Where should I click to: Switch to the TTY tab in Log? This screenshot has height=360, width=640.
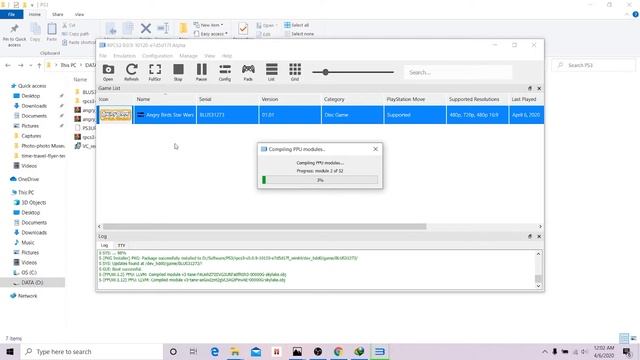pyautogui.click(x=121, y=245)
